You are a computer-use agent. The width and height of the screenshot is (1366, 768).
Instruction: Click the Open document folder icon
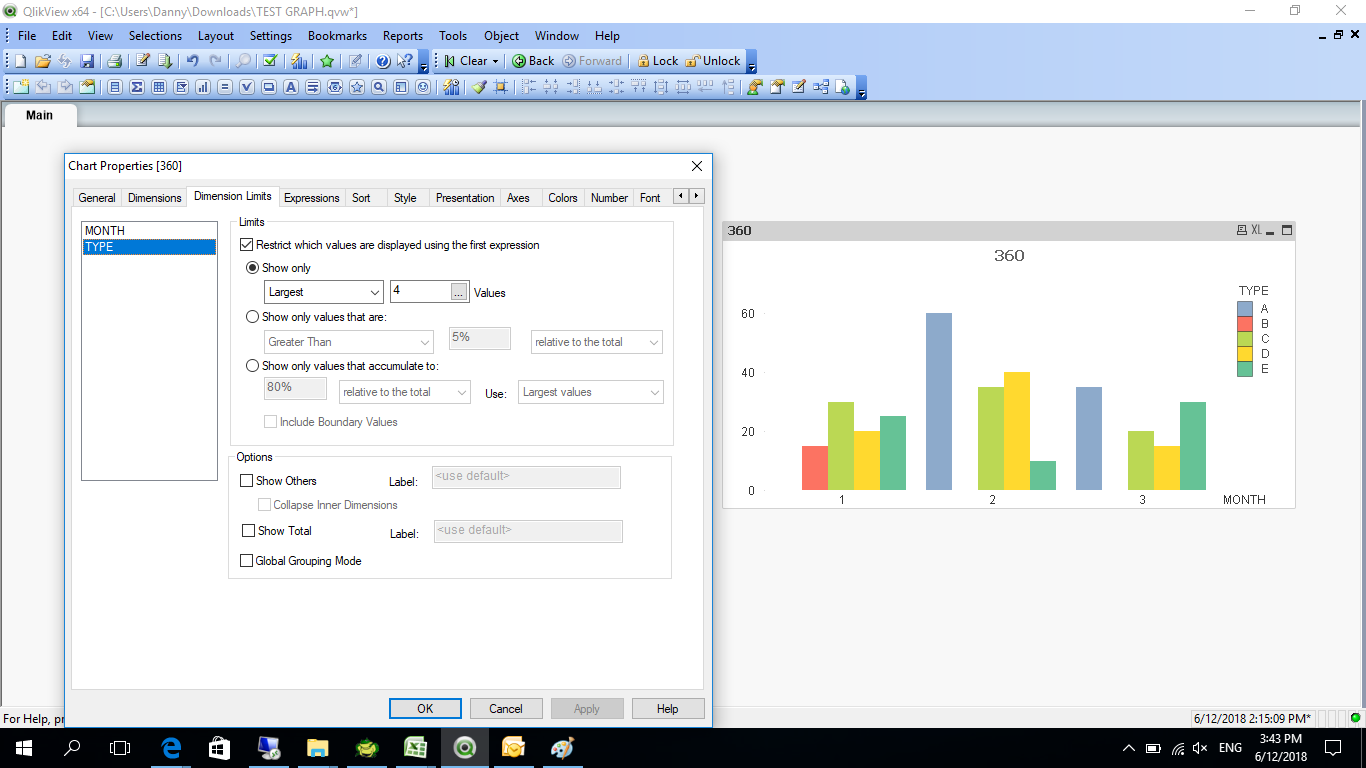click(43, 61)
